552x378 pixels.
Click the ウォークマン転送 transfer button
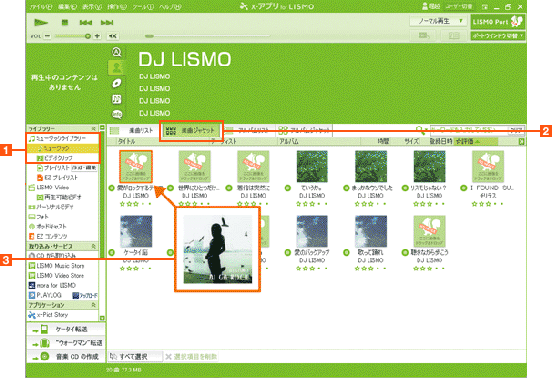pyautogui.click(x=66, y=343)
